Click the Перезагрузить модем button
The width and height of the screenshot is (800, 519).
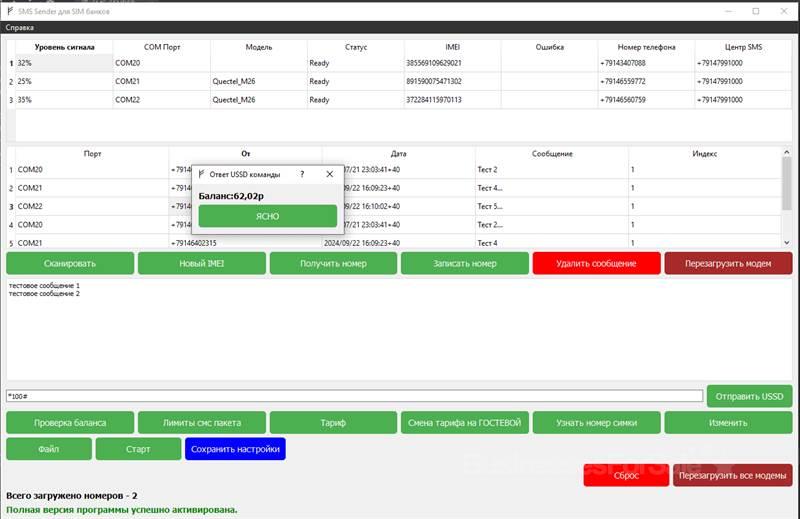[x=728, y=263]
